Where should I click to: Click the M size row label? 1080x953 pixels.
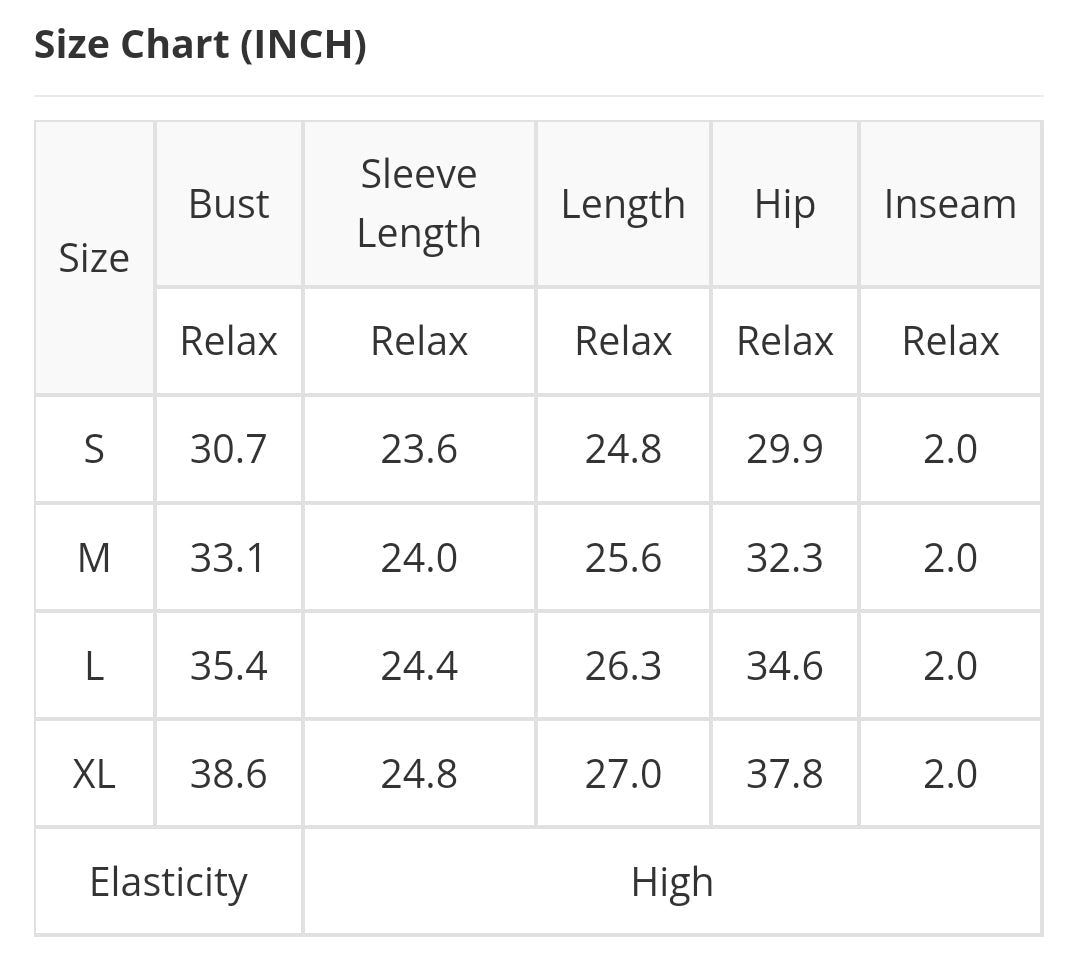tap(94, 557)
